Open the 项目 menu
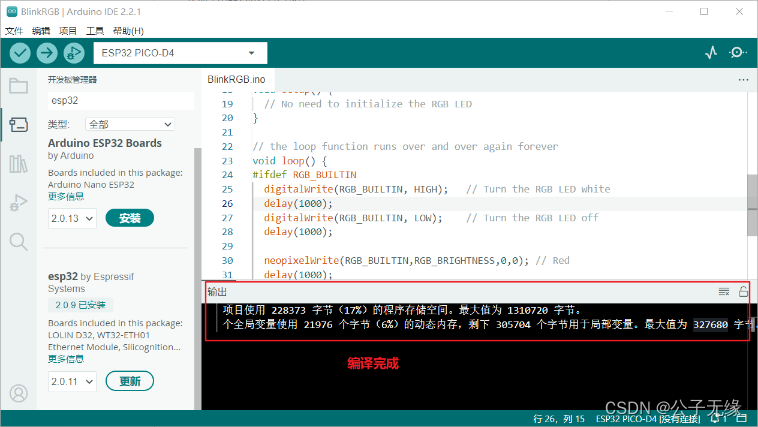Image resolution: width=758 pixels, height=427 pixels. (x=68, y=31)
